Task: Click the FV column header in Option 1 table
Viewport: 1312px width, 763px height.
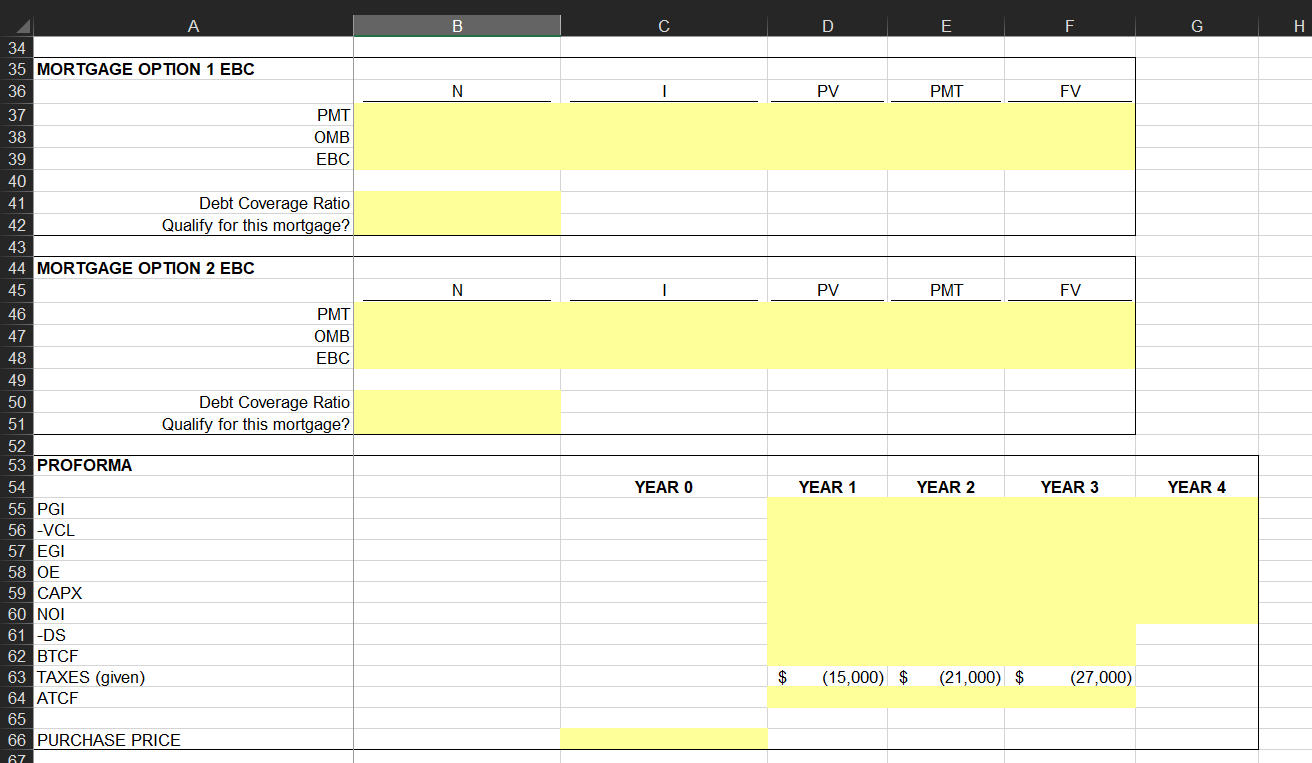Action: pos(1069,91)
